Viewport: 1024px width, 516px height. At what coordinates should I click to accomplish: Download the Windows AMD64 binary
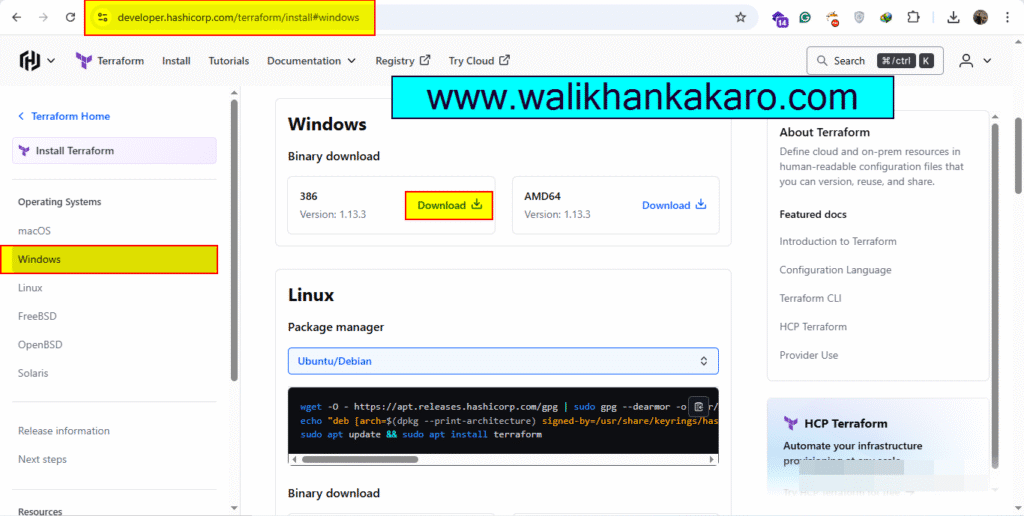tap(673, 205)
